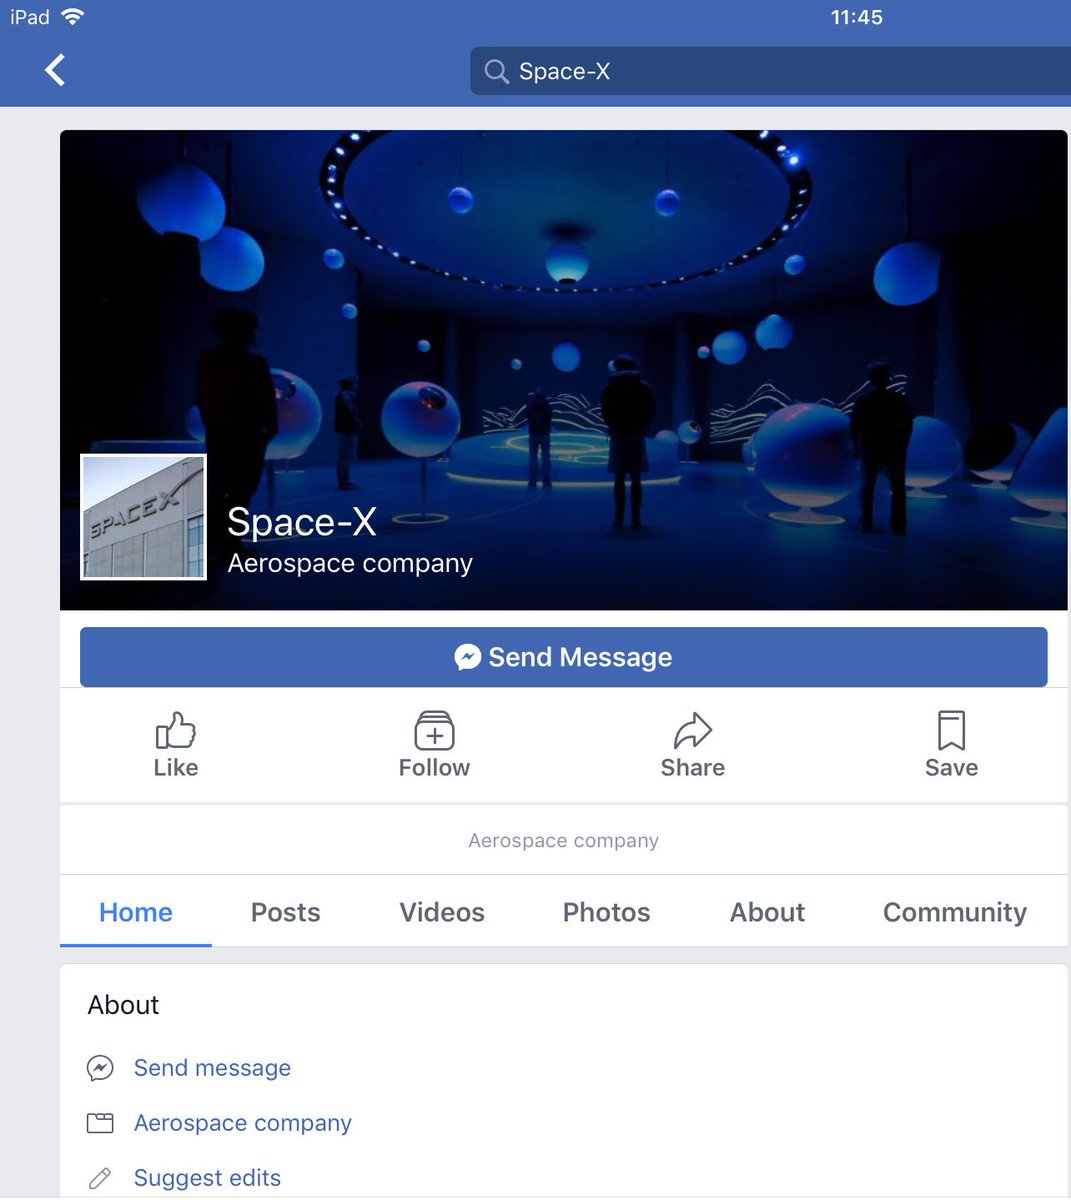Tap the 11:45 clock in status bar
Screen dimensions: 1071x1200
857,17
